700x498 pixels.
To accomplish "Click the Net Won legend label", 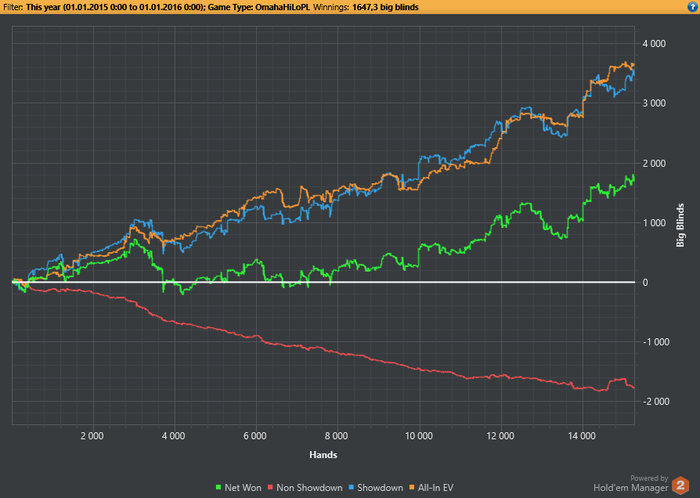I will click(x=243, y=488).
